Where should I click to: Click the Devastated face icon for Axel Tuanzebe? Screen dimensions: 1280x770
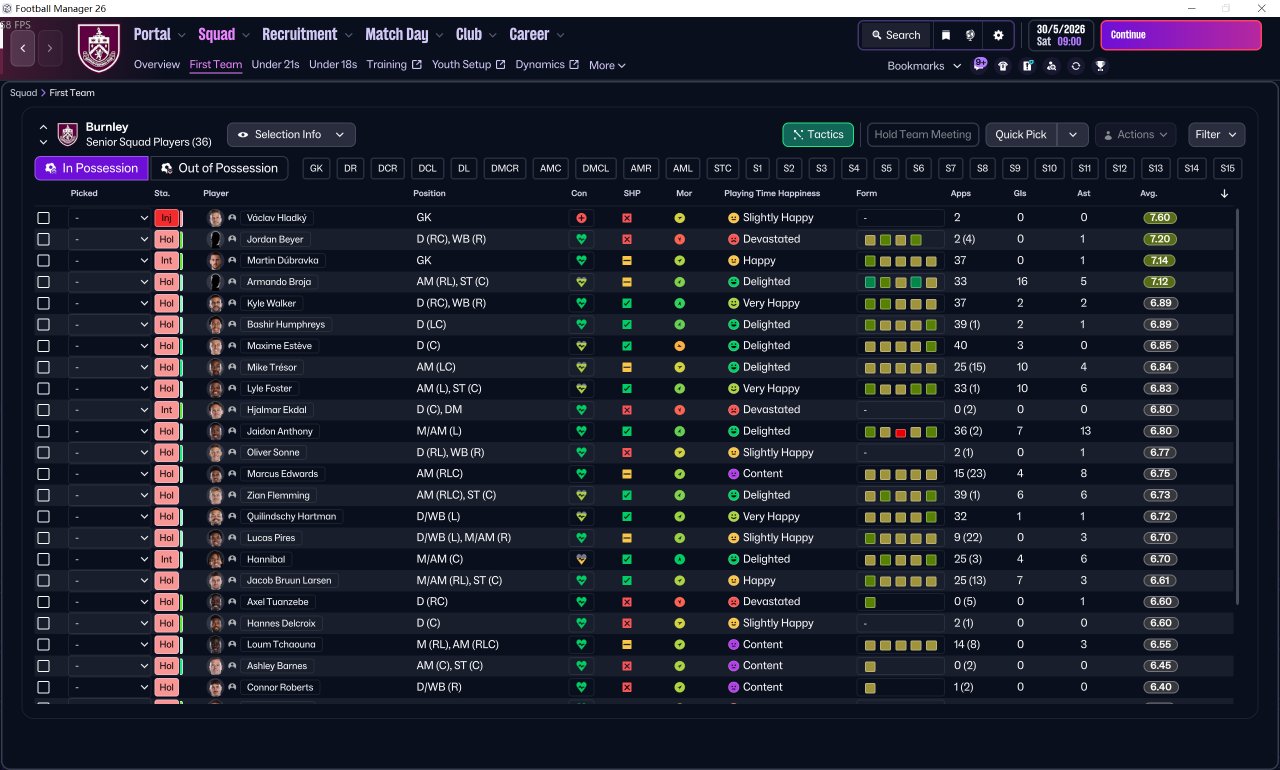click(733, 602)
